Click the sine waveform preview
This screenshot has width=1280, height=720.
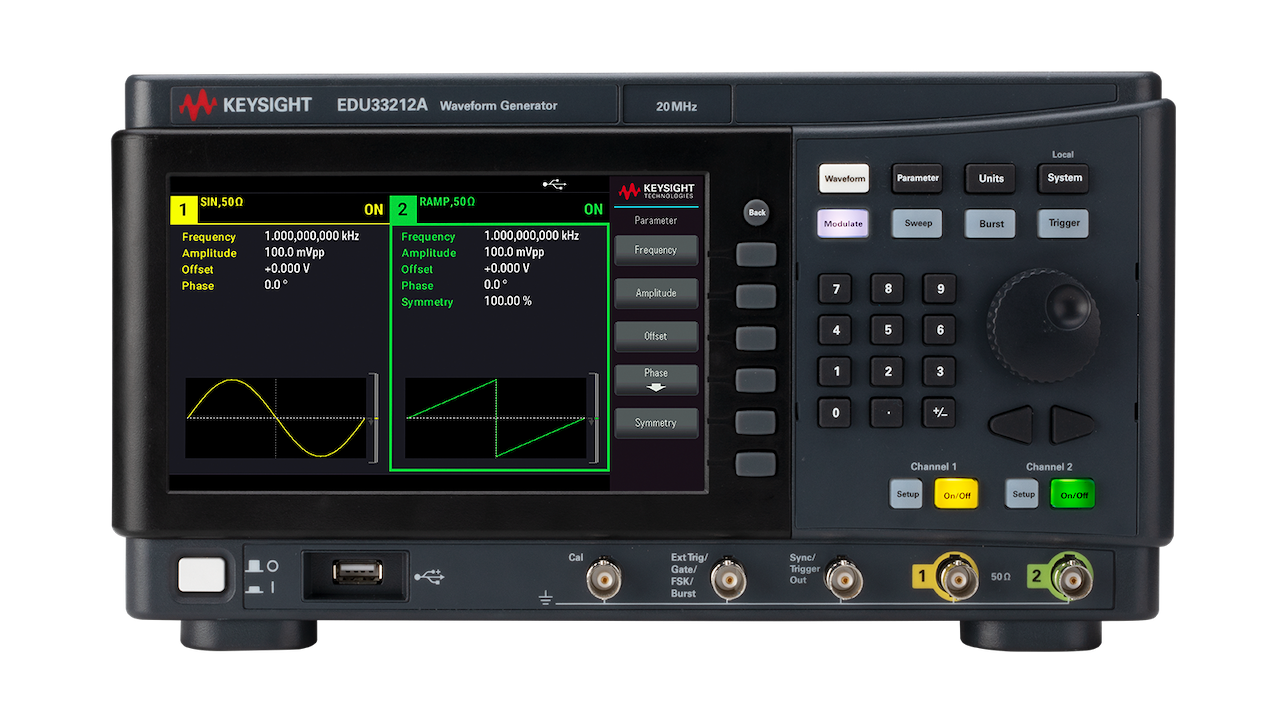point(276,418)
